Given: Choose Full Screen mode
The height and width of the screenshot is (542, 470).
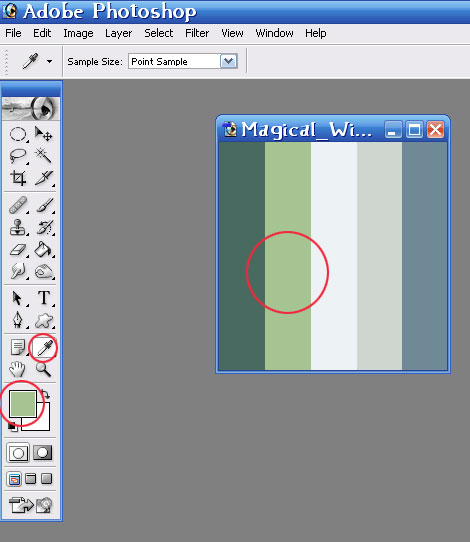Looking at the screenshot, I should tap(47, 479).
